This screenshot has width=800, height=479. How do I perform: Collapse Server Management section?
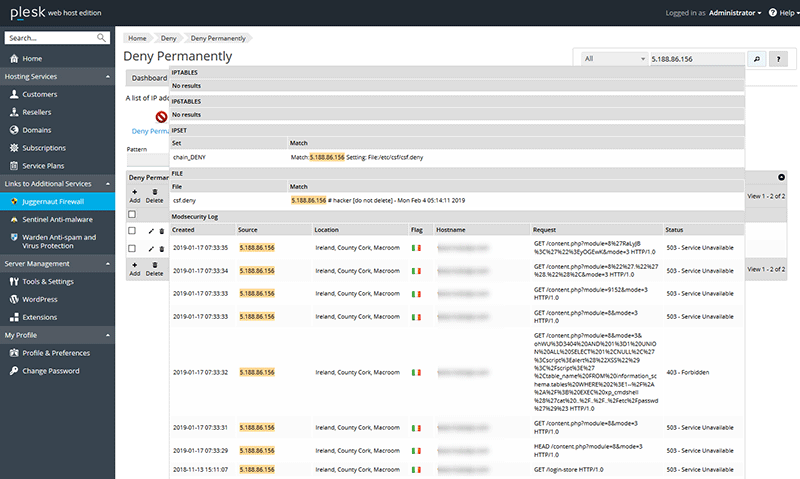click(x=108, y=264)
